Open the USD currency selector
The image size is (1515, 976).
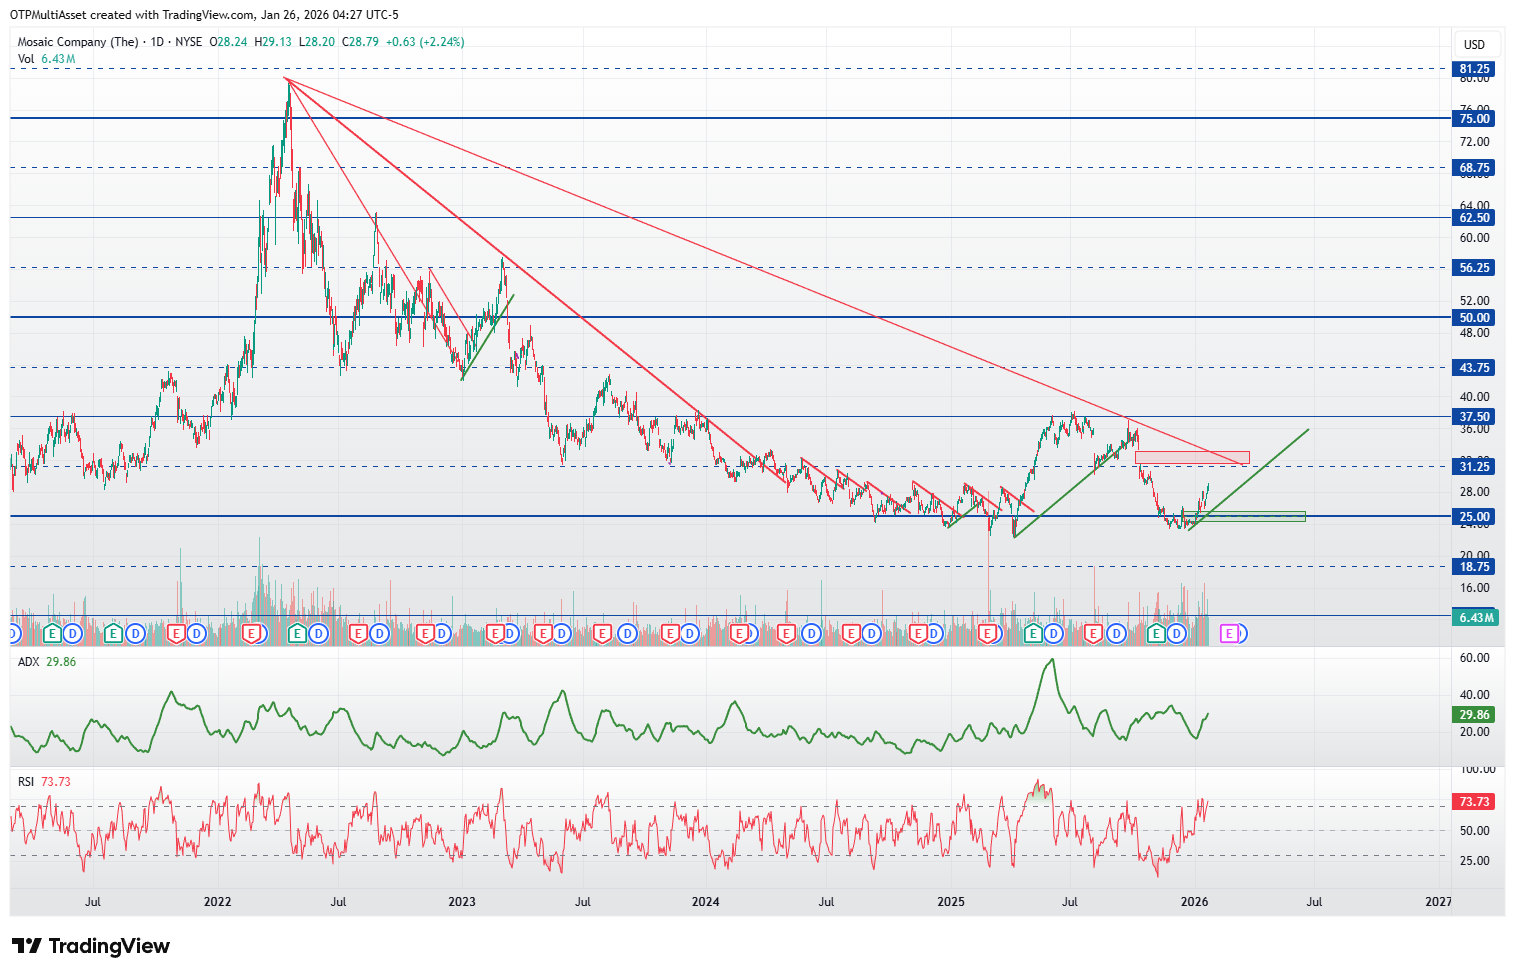click(1474, 44)
